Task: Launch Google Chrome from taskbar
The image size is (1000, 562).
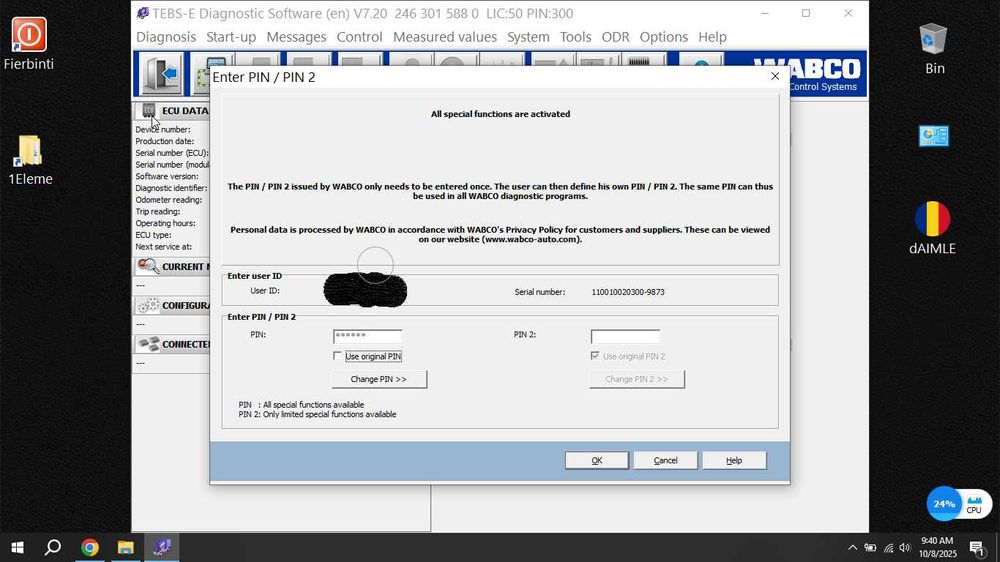Action: pyautogui.click(x=90, y=547)
